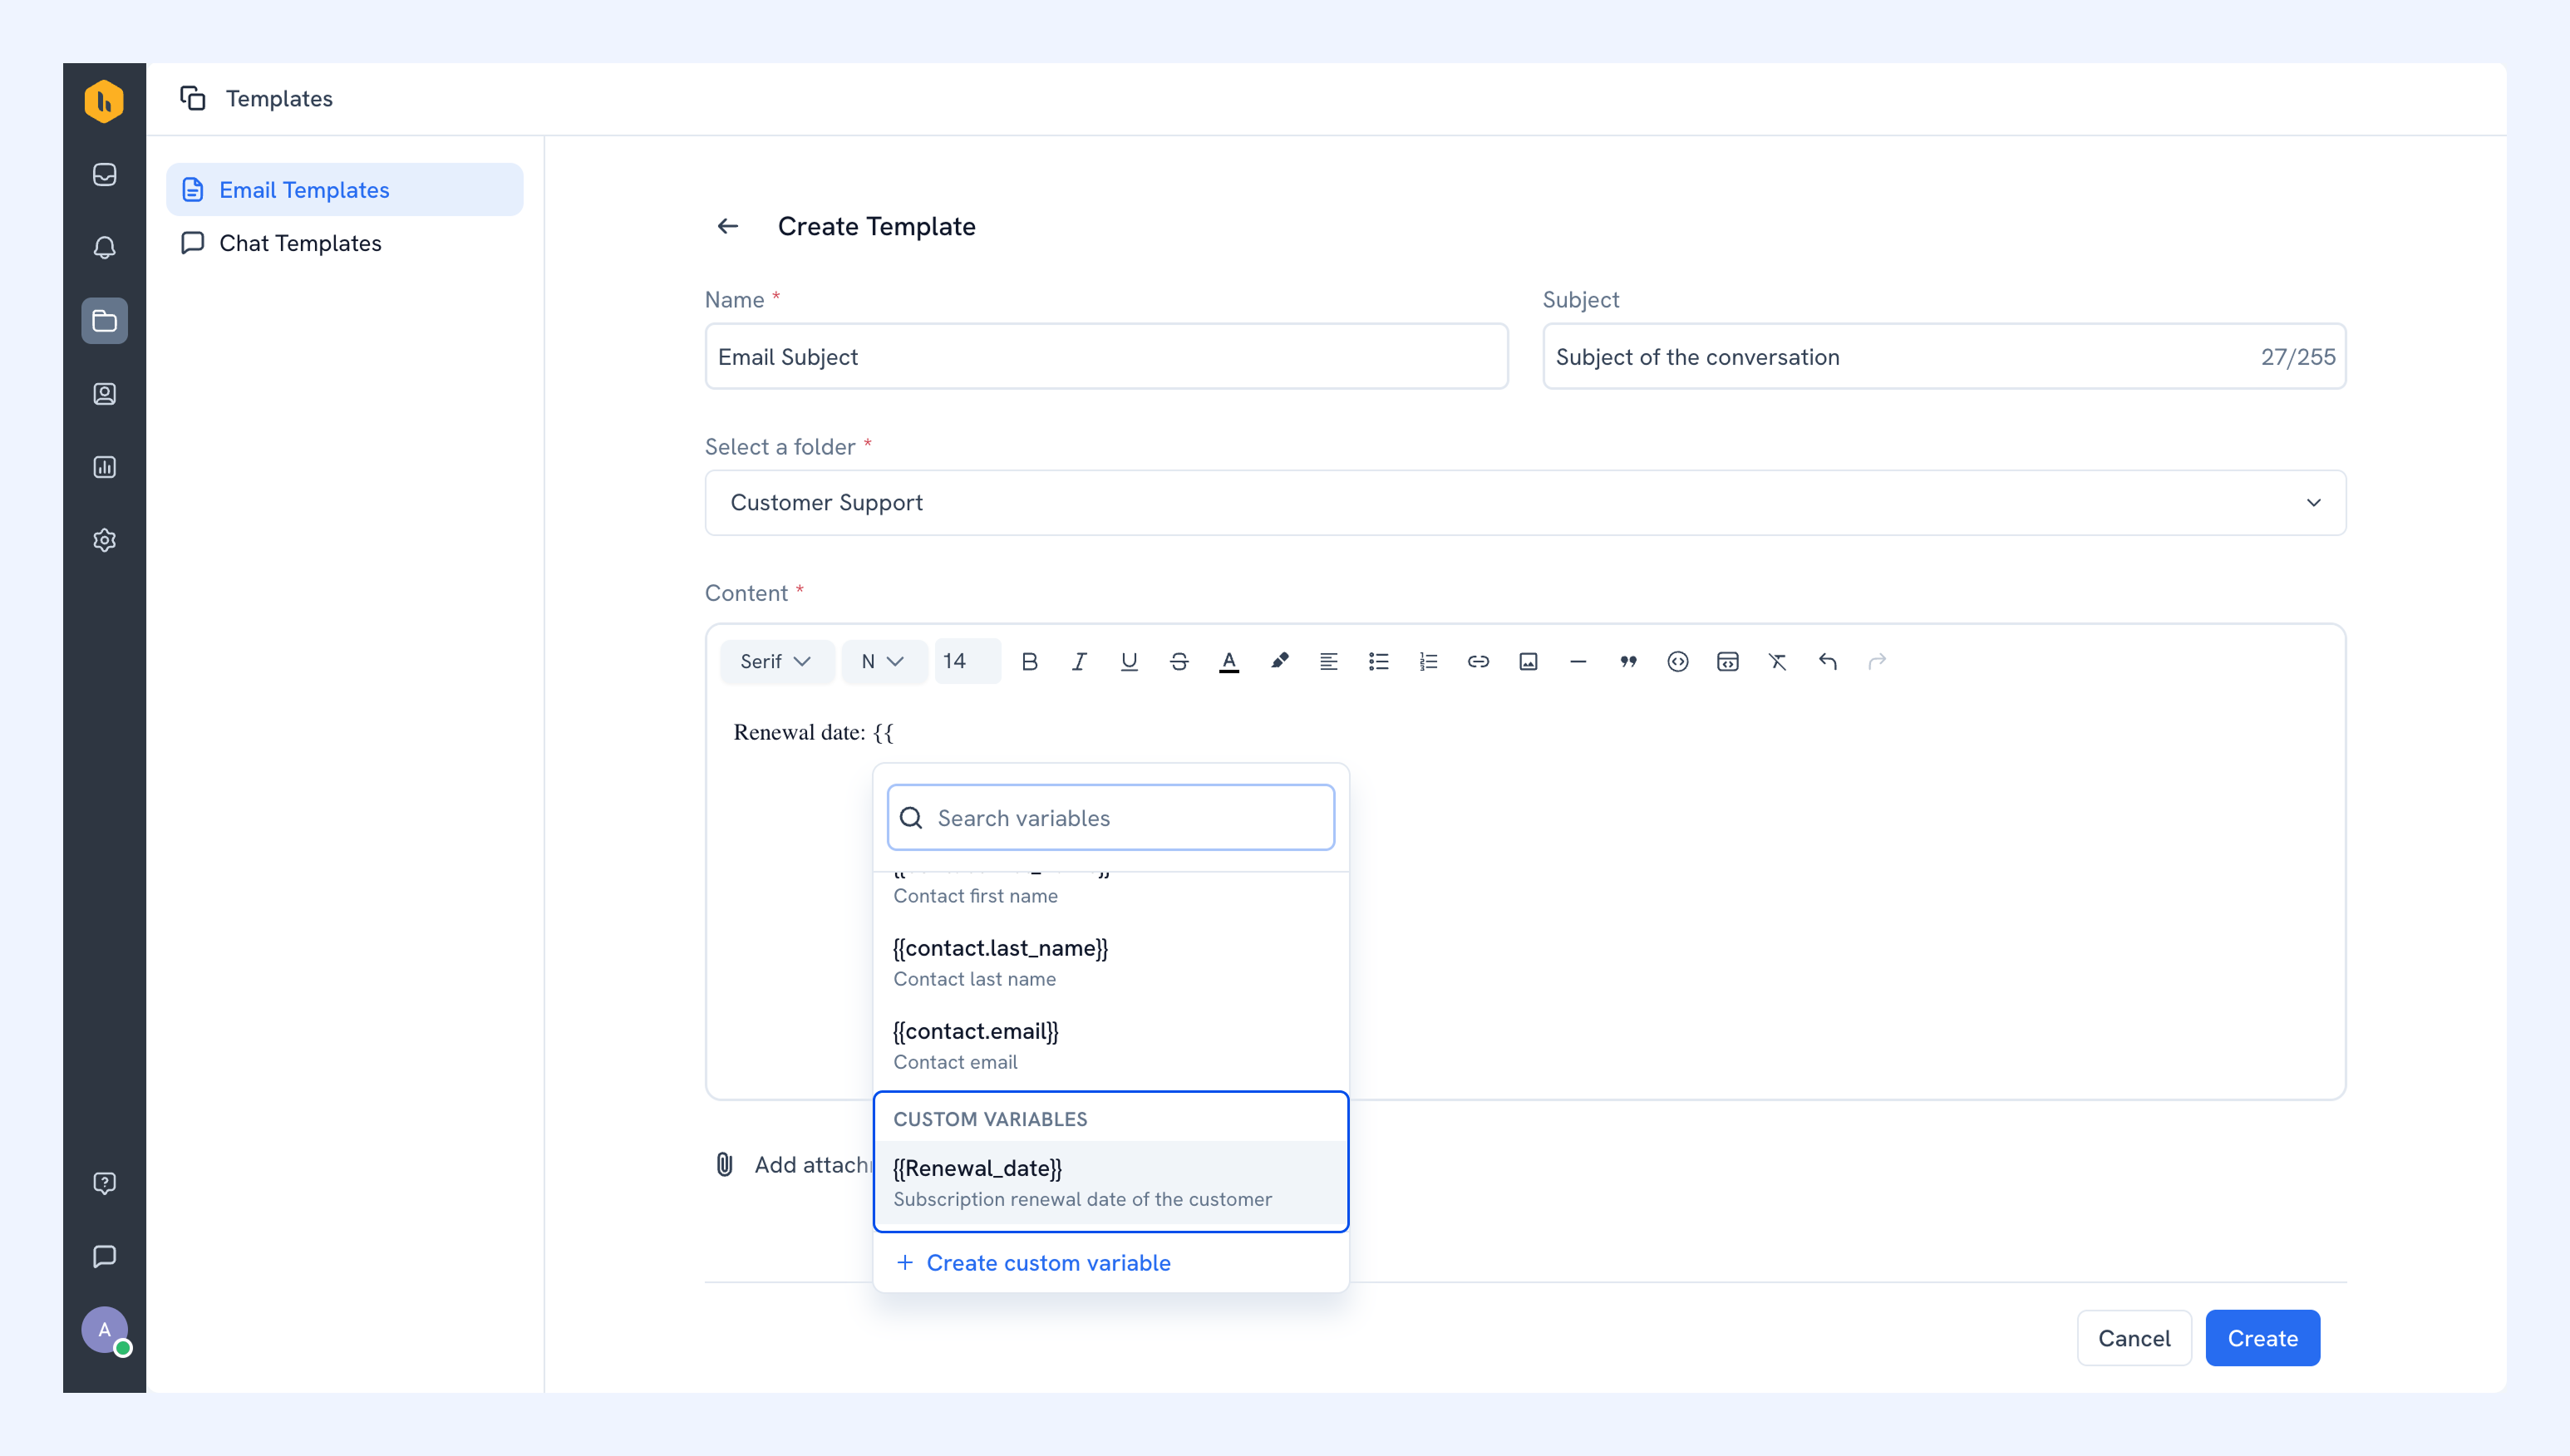Focus the Search variables field
2570x1456 pixels.
coord(1110,818)
